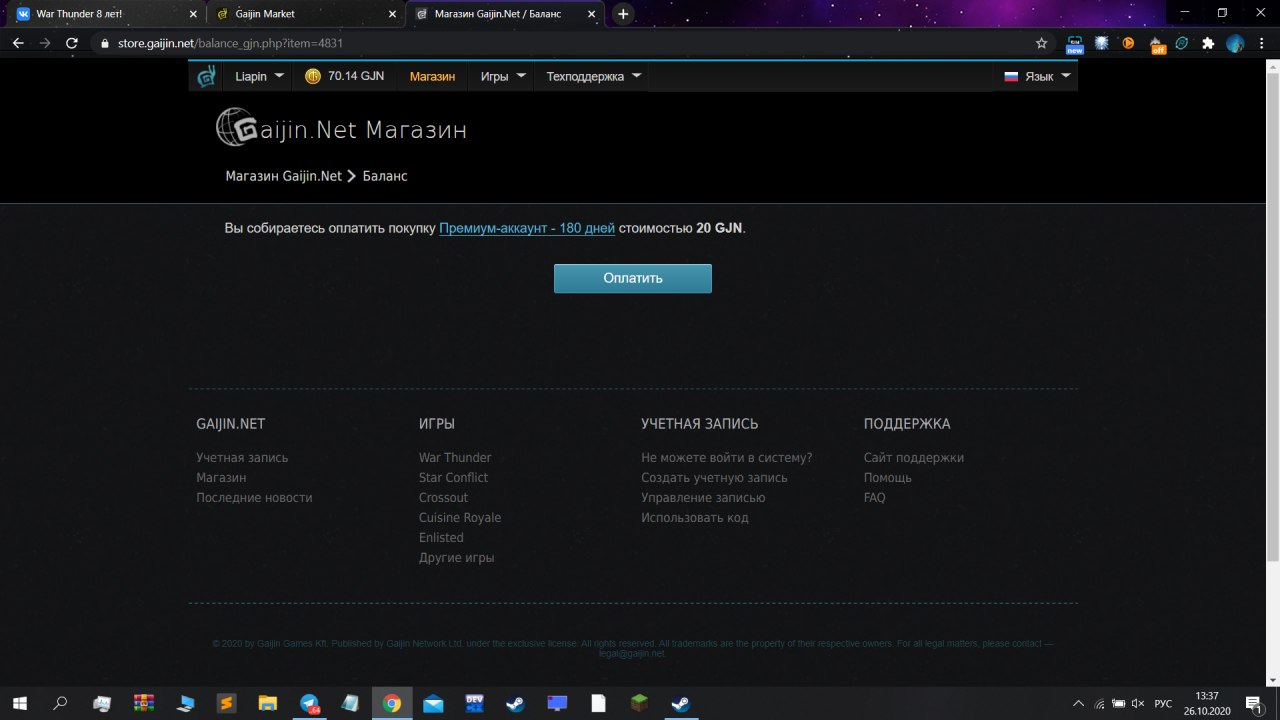The image size is (1280, 720).
Task: Open WinRAR from the taskbar
Action: (144, 703)
